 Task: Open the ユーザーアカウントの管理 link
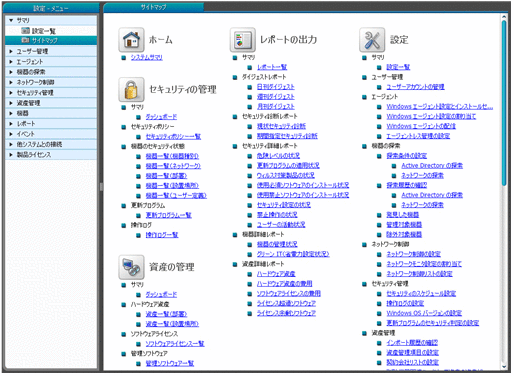click(x=415, y=87)
